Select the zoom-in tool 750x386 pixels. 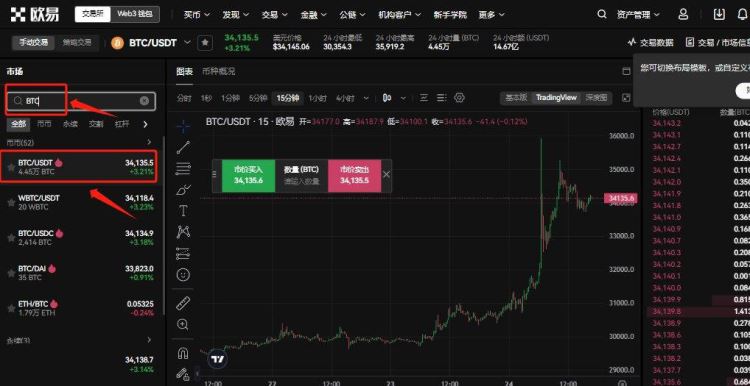183,324
